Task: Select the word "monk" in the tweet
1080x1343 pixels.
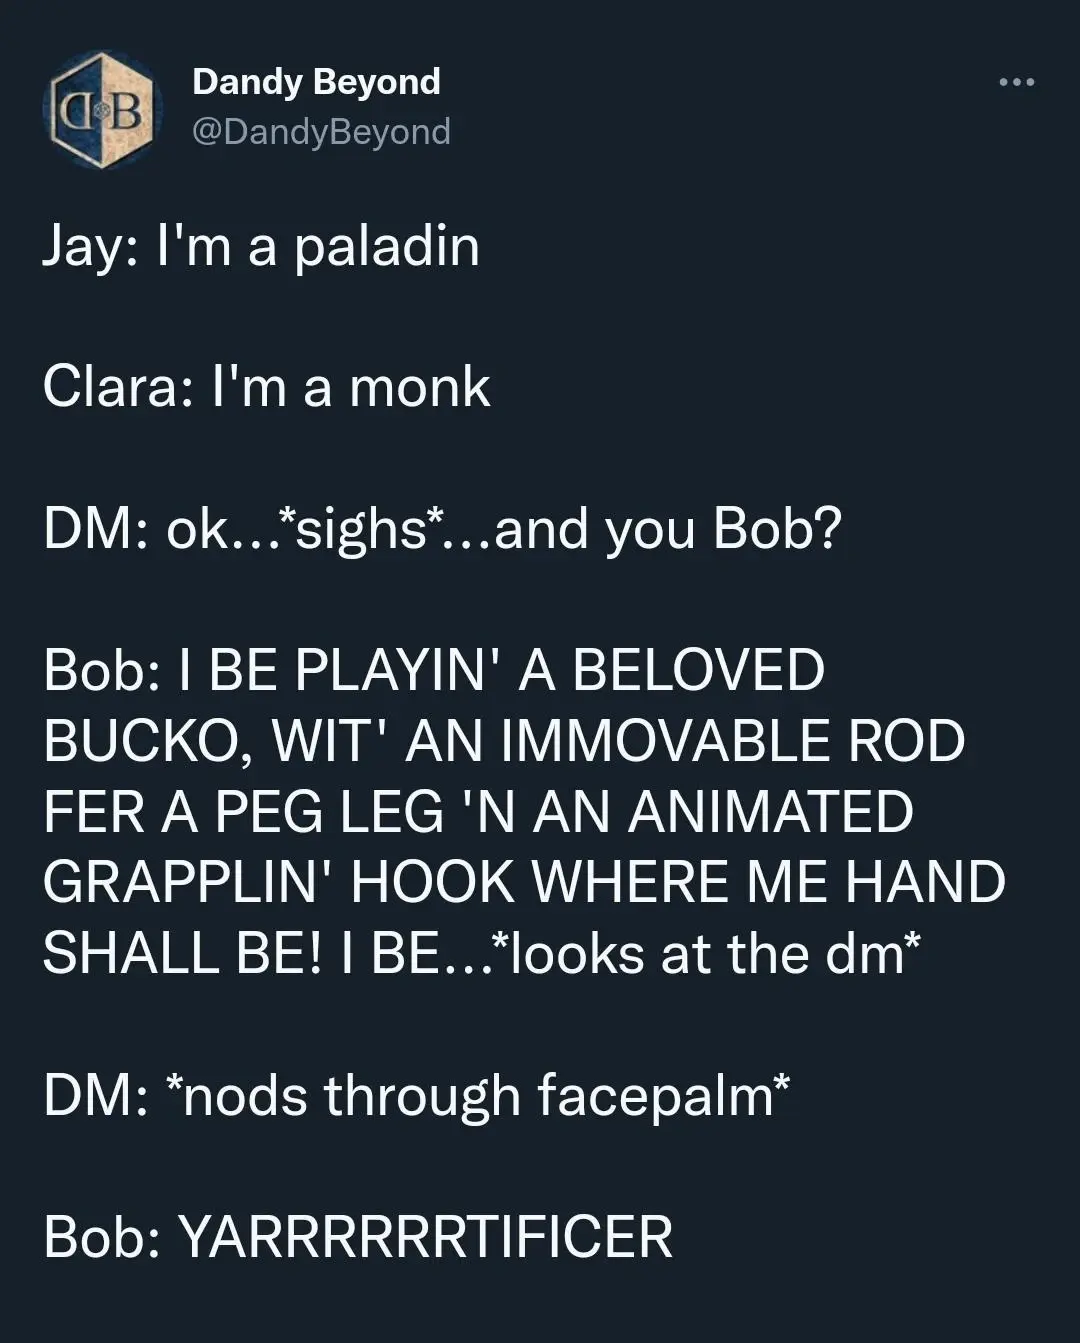Action: tap(419, 388)
